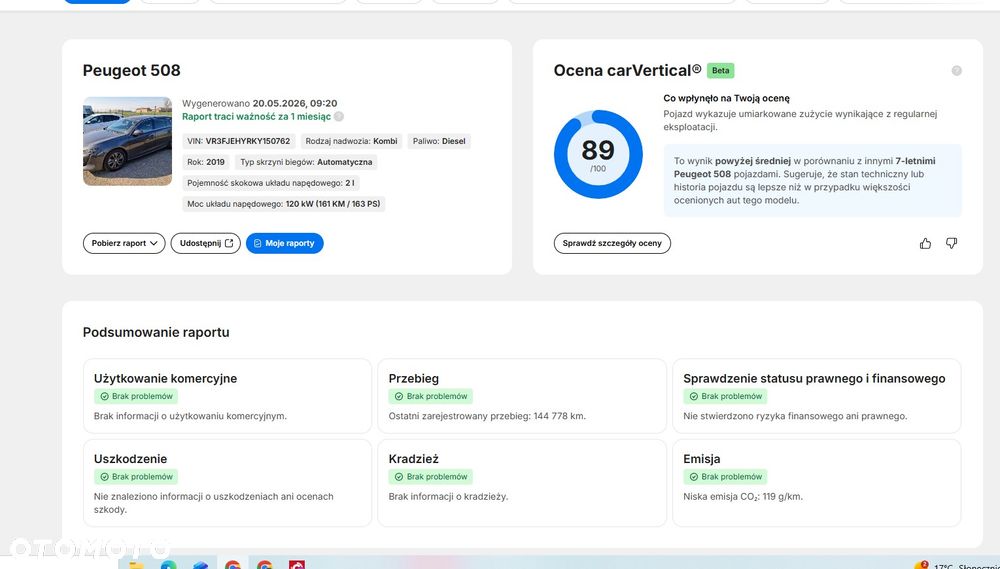
Task: Click the Brak problemów badge under Przebieg
Action: pos(430,396)
